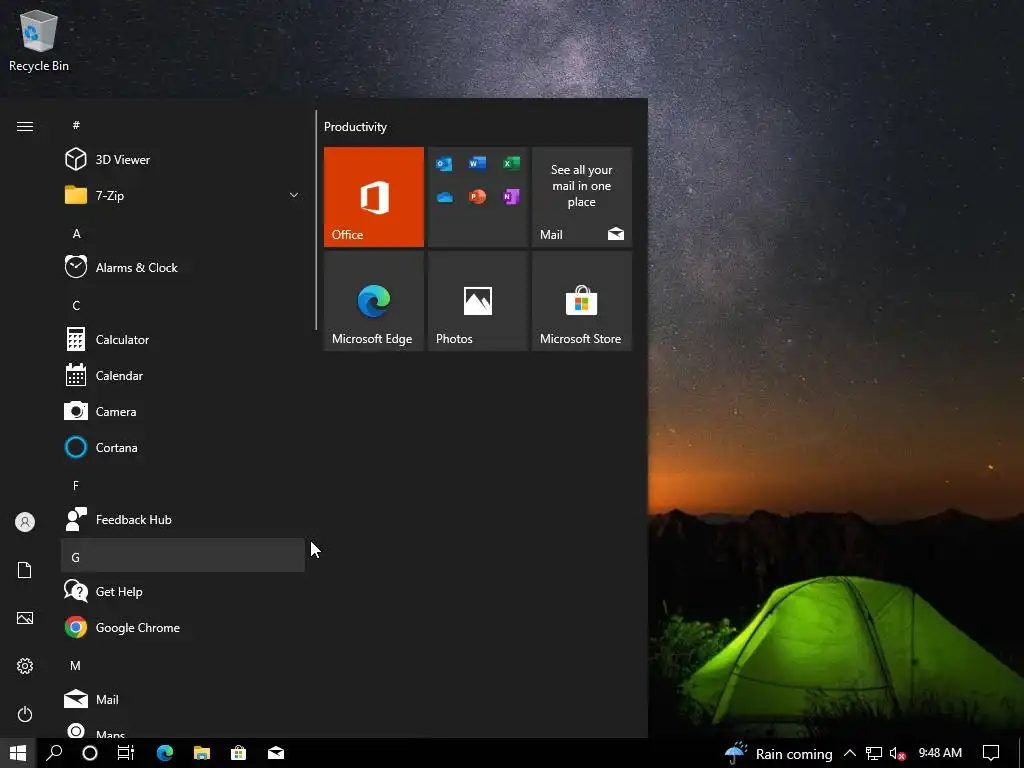Open the Calculator app
Screen dimensions: 1024x768
coord(183,339)
